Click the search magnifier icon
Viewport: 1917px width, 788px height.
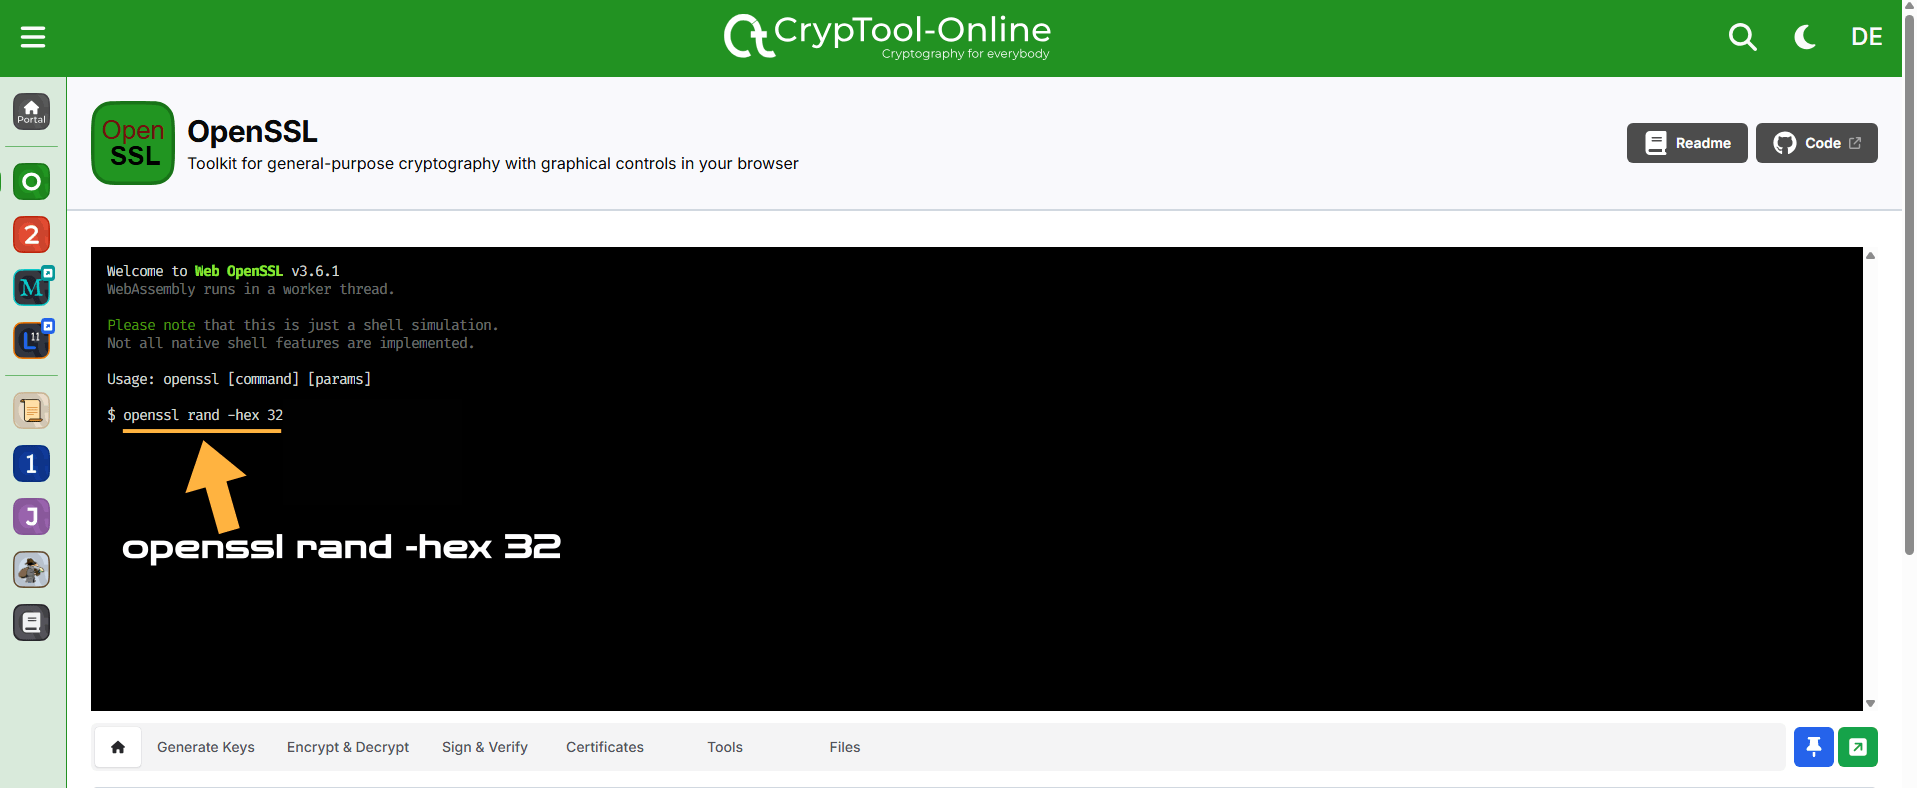pyautogui.click(x=1742, y=37)
